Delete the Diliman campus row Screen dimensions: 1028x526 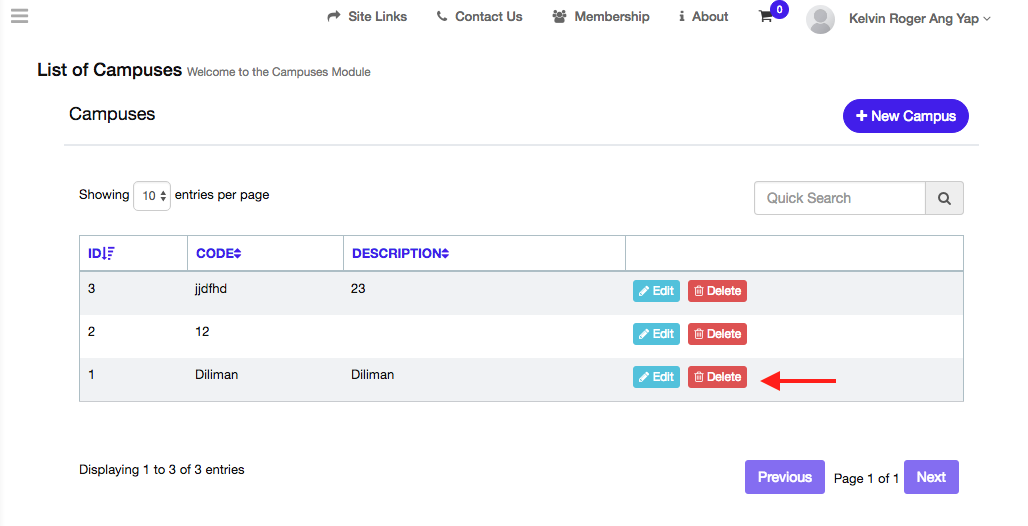(717, 377)
